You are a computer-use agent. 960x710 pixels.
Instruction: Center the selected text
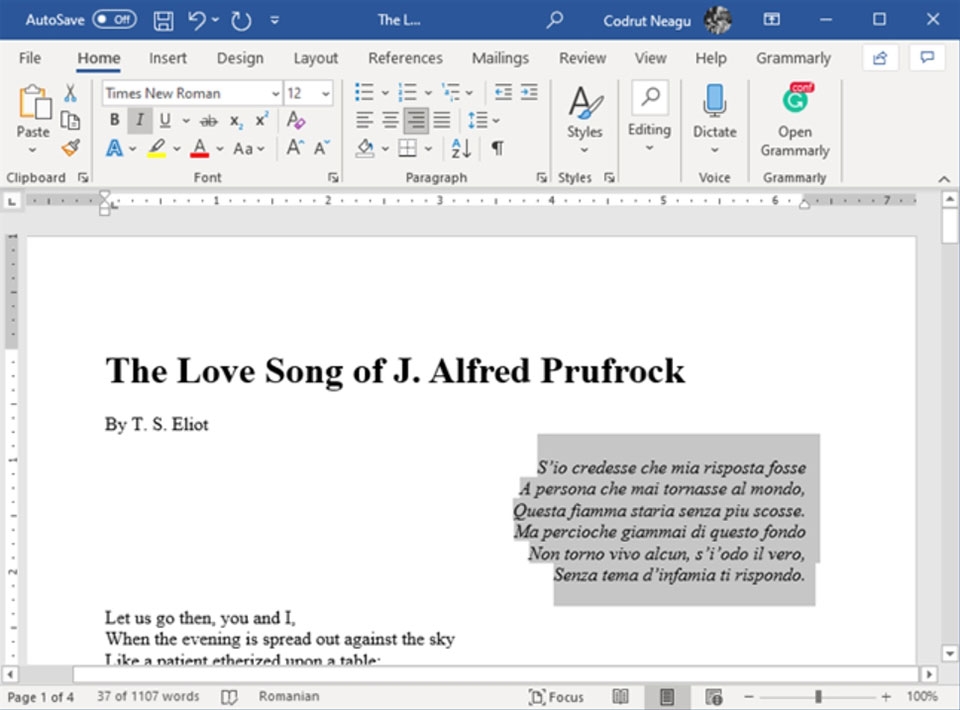pos(390,120)
